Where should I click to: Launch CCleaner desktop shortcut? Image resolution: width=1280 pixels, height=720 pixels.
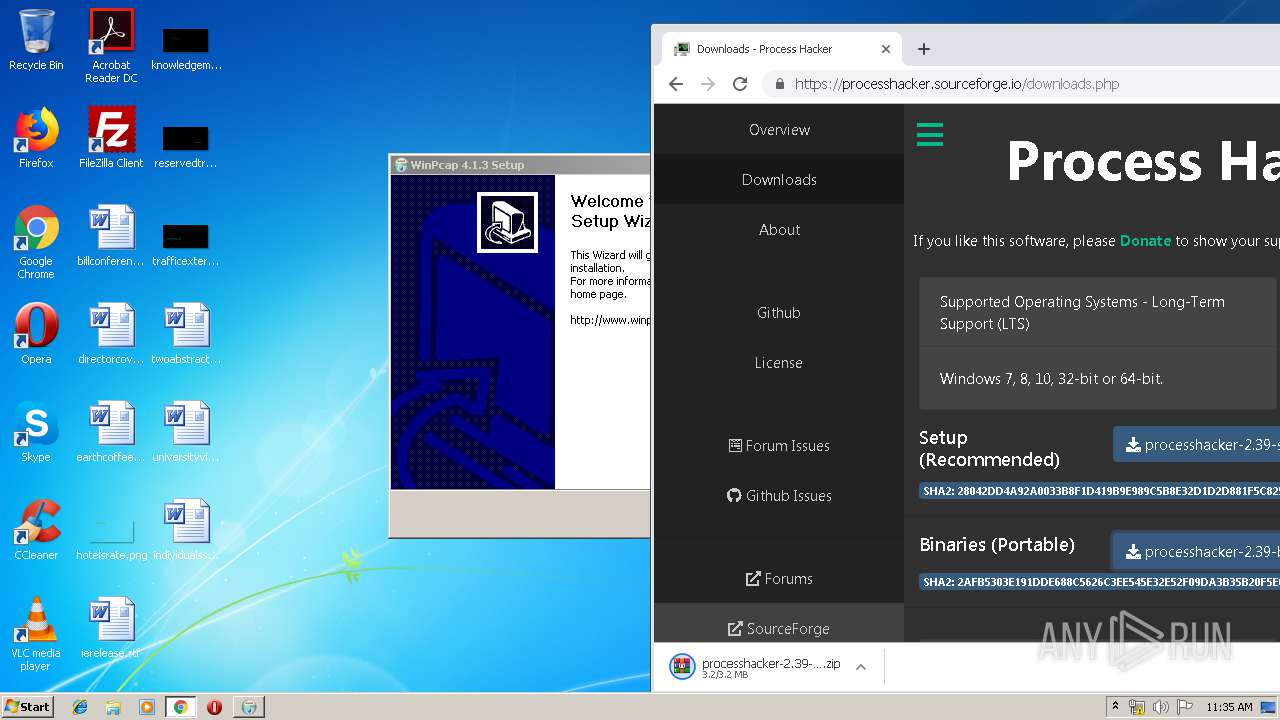pos(36,530)
